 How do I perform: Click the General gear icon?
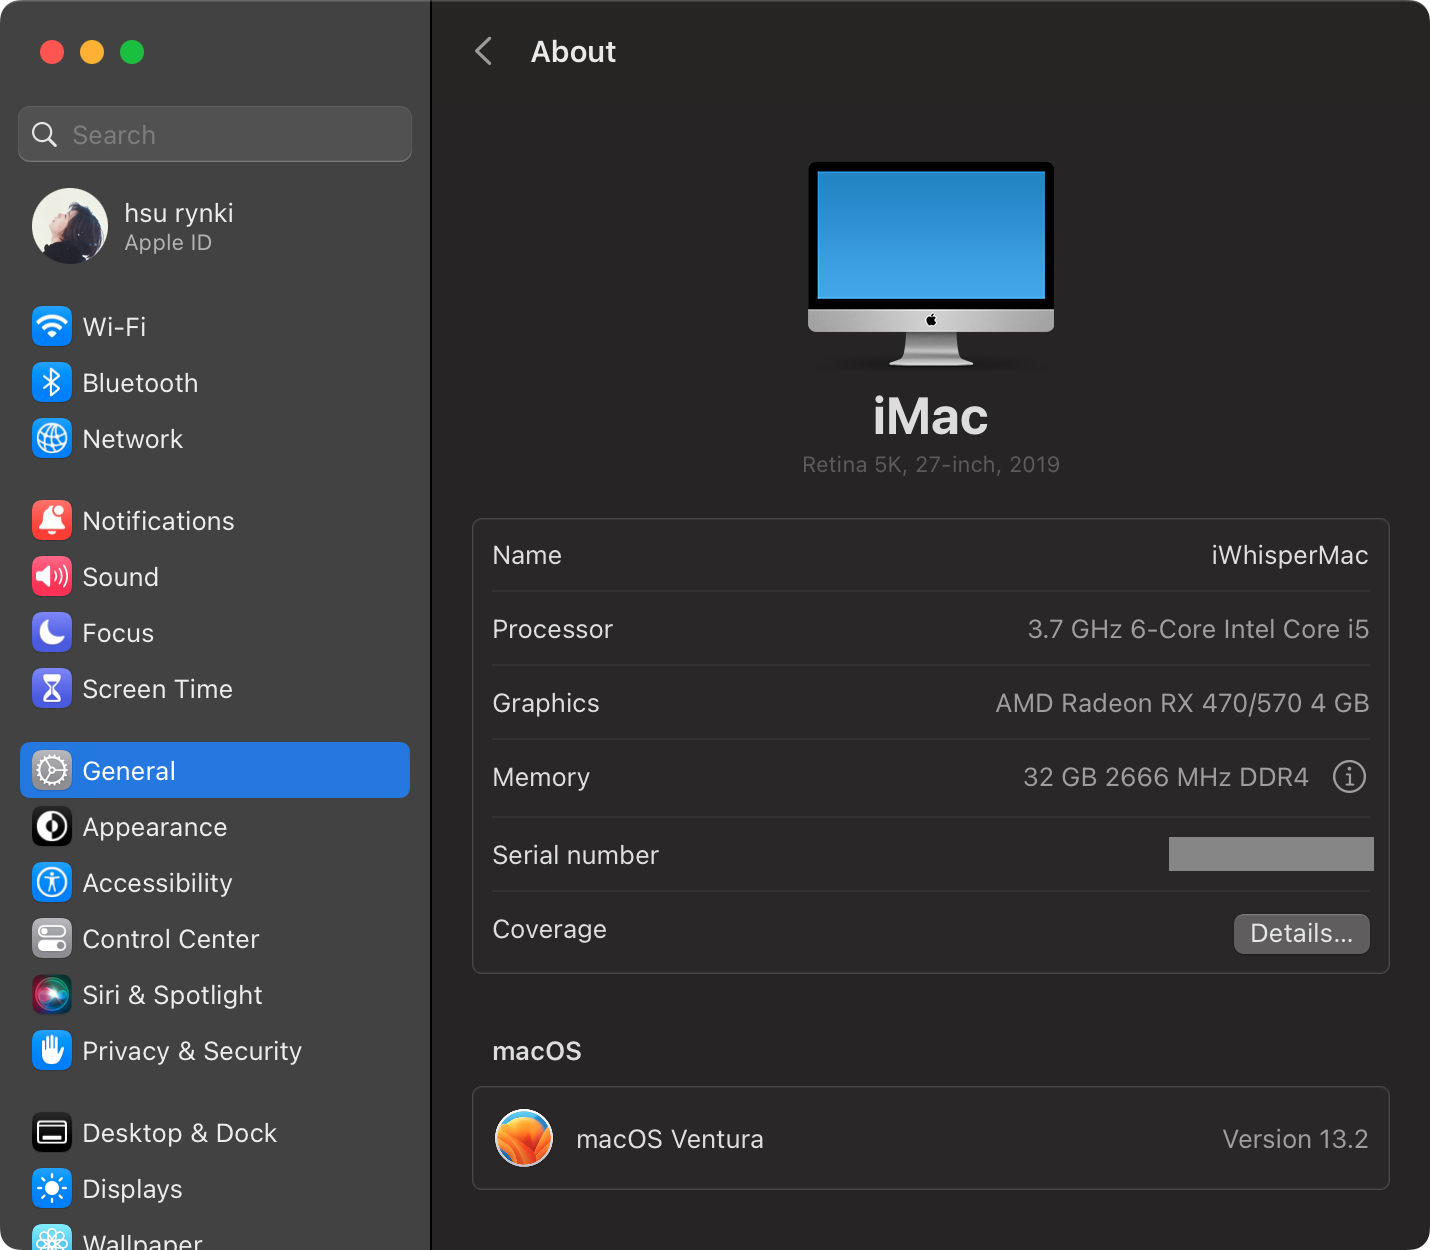52,770
